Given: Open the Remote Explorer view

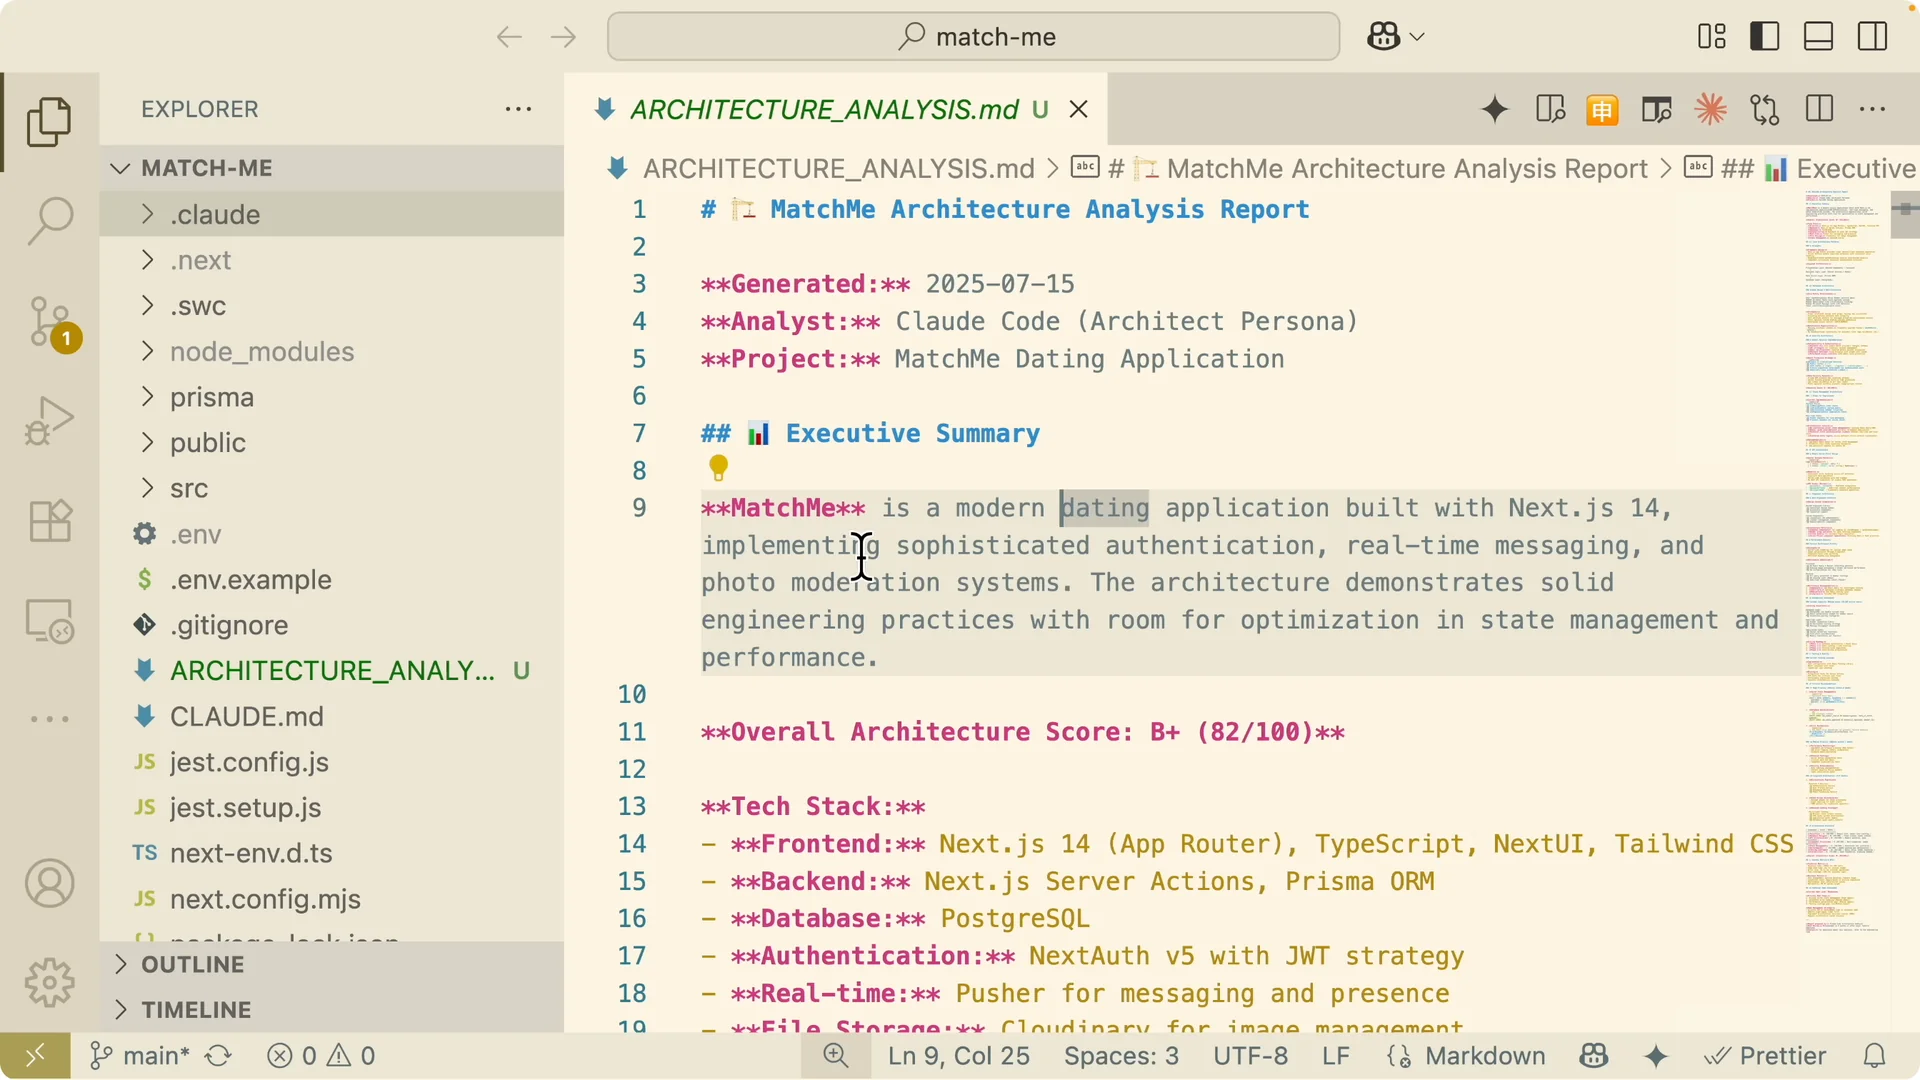Looking at the screenshot, I should point(49,621).
